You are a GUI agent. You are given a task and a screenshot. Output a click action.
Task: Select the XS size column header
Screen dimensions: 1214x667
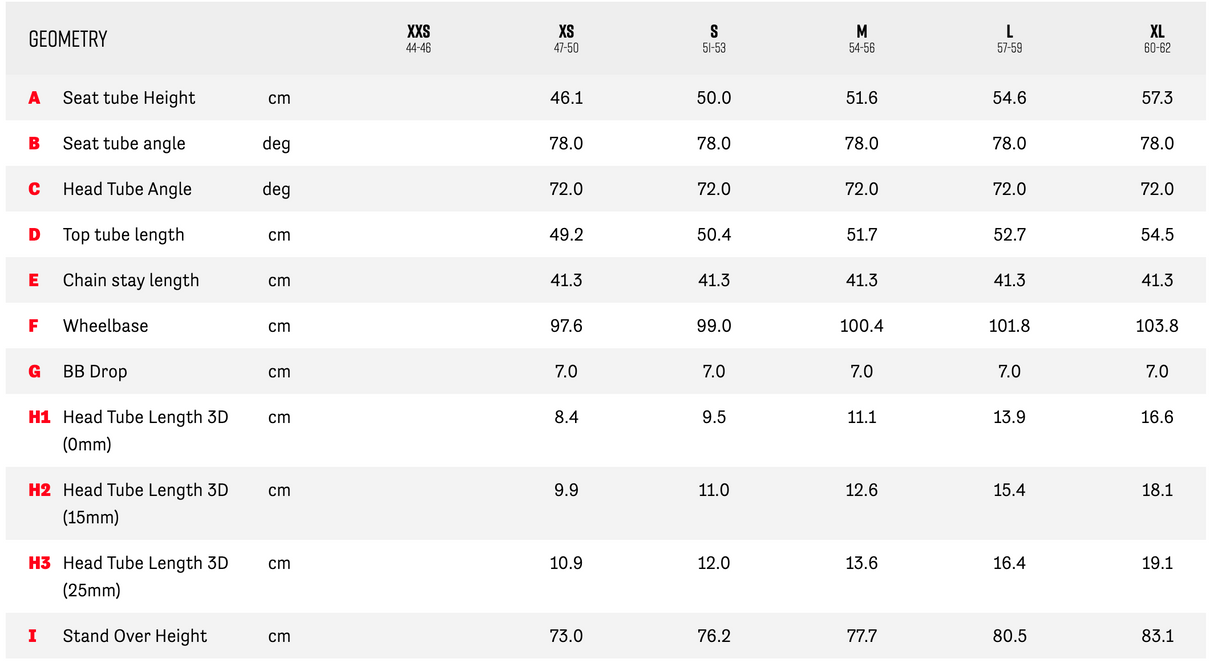coord(566,38)
